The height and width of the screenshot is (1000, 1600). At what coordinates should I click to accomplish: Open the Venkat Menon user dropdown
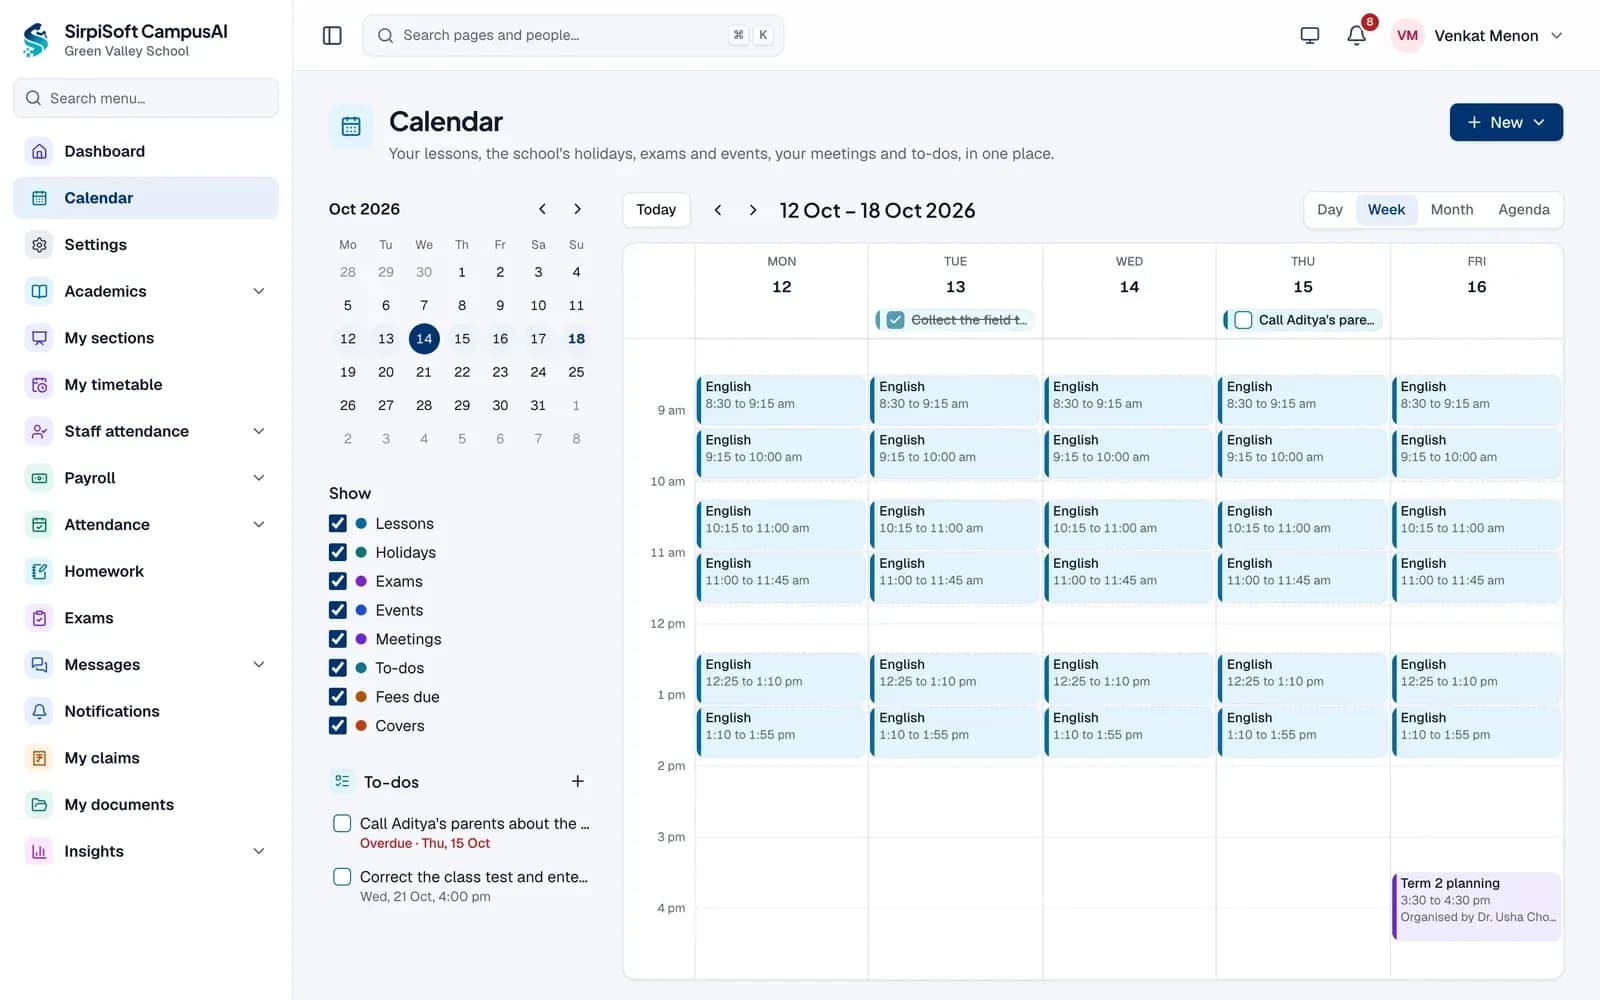point(1478,35)
